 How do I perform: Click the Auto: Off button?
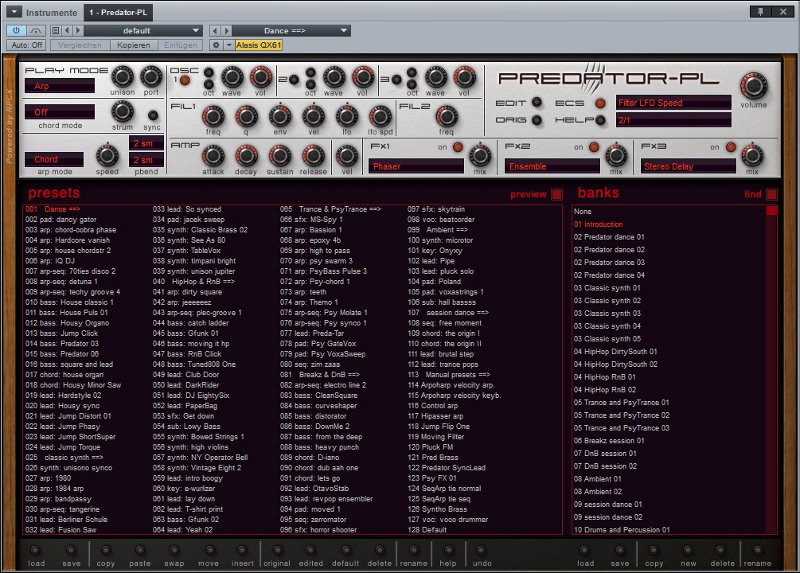(x=27, y=45)
